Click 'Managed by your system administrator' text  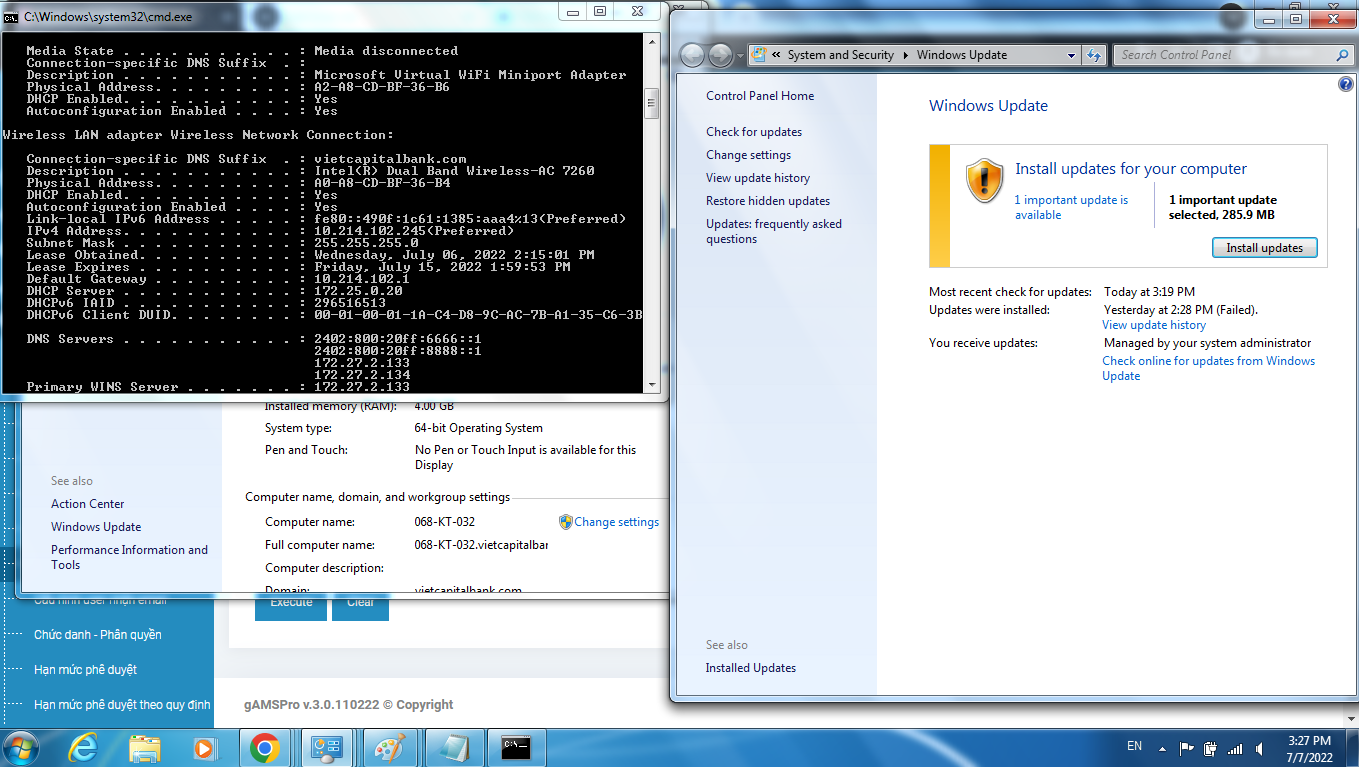coord(1207,343)
